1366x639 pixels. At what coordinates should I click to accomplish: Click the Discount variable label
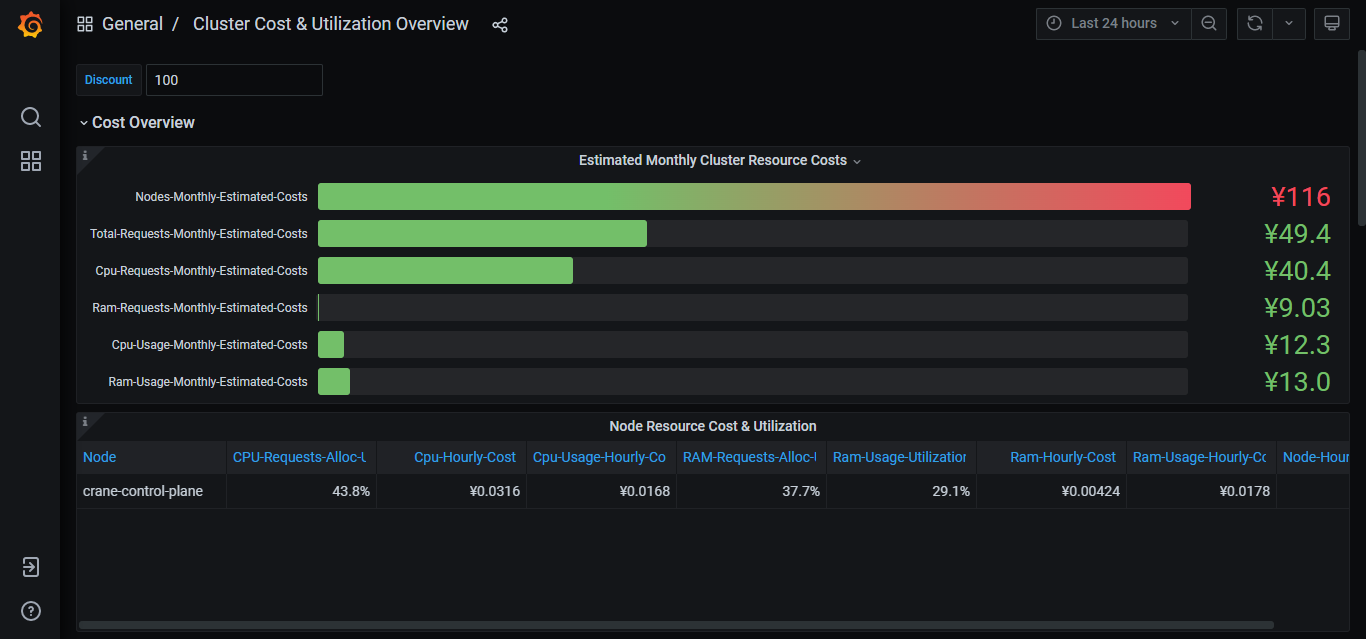click(109, 80)
